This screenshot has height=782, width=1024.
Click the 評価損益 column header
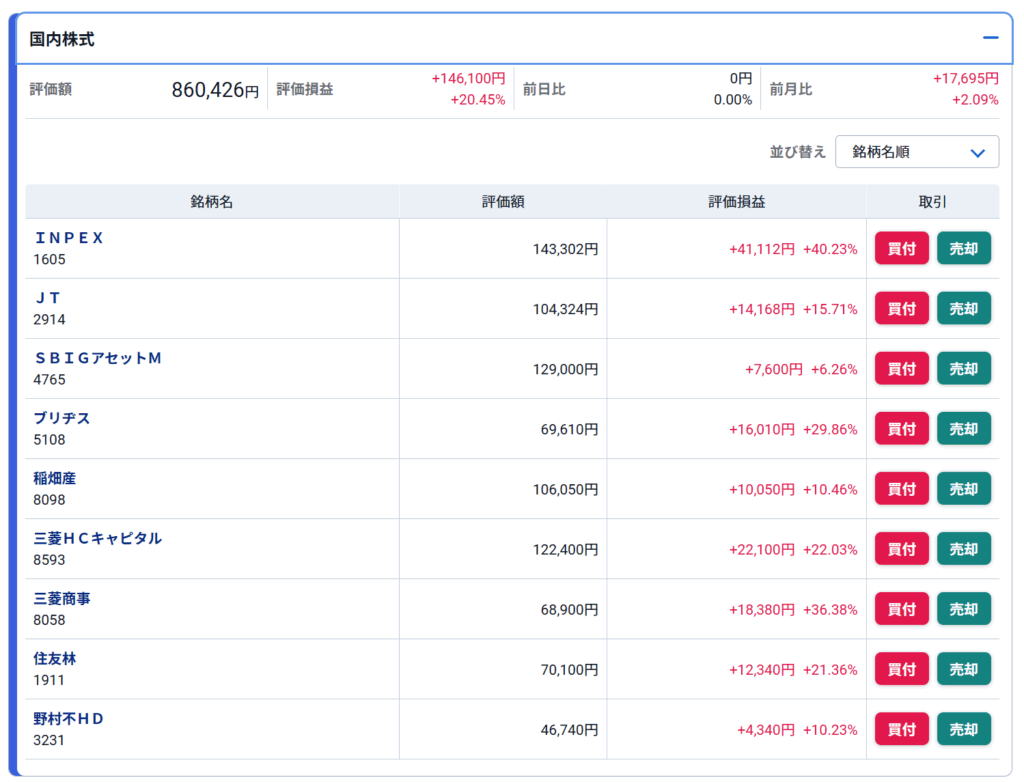click(737, 202)
